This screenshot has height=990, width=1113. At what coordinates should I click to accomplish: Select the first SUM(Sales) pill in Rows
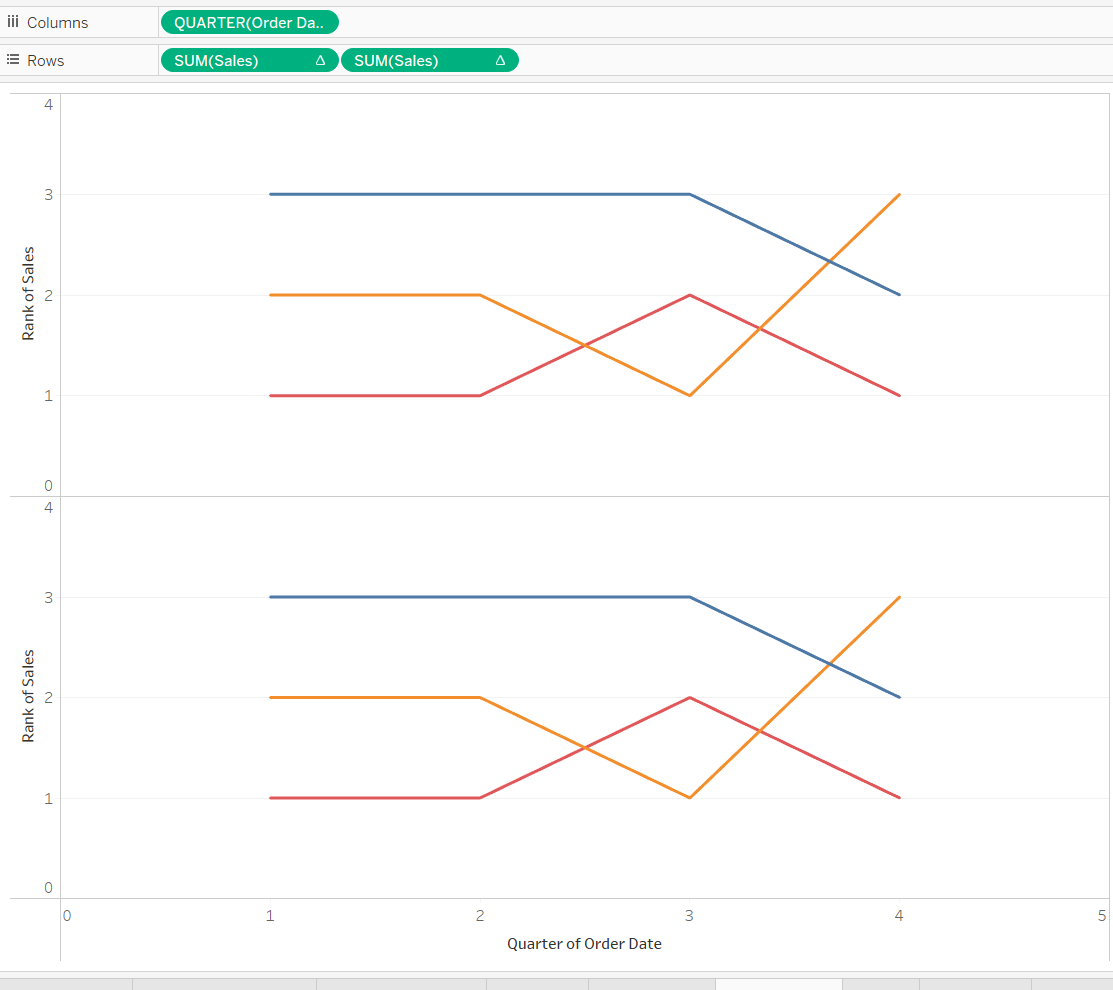pos(249,60)
